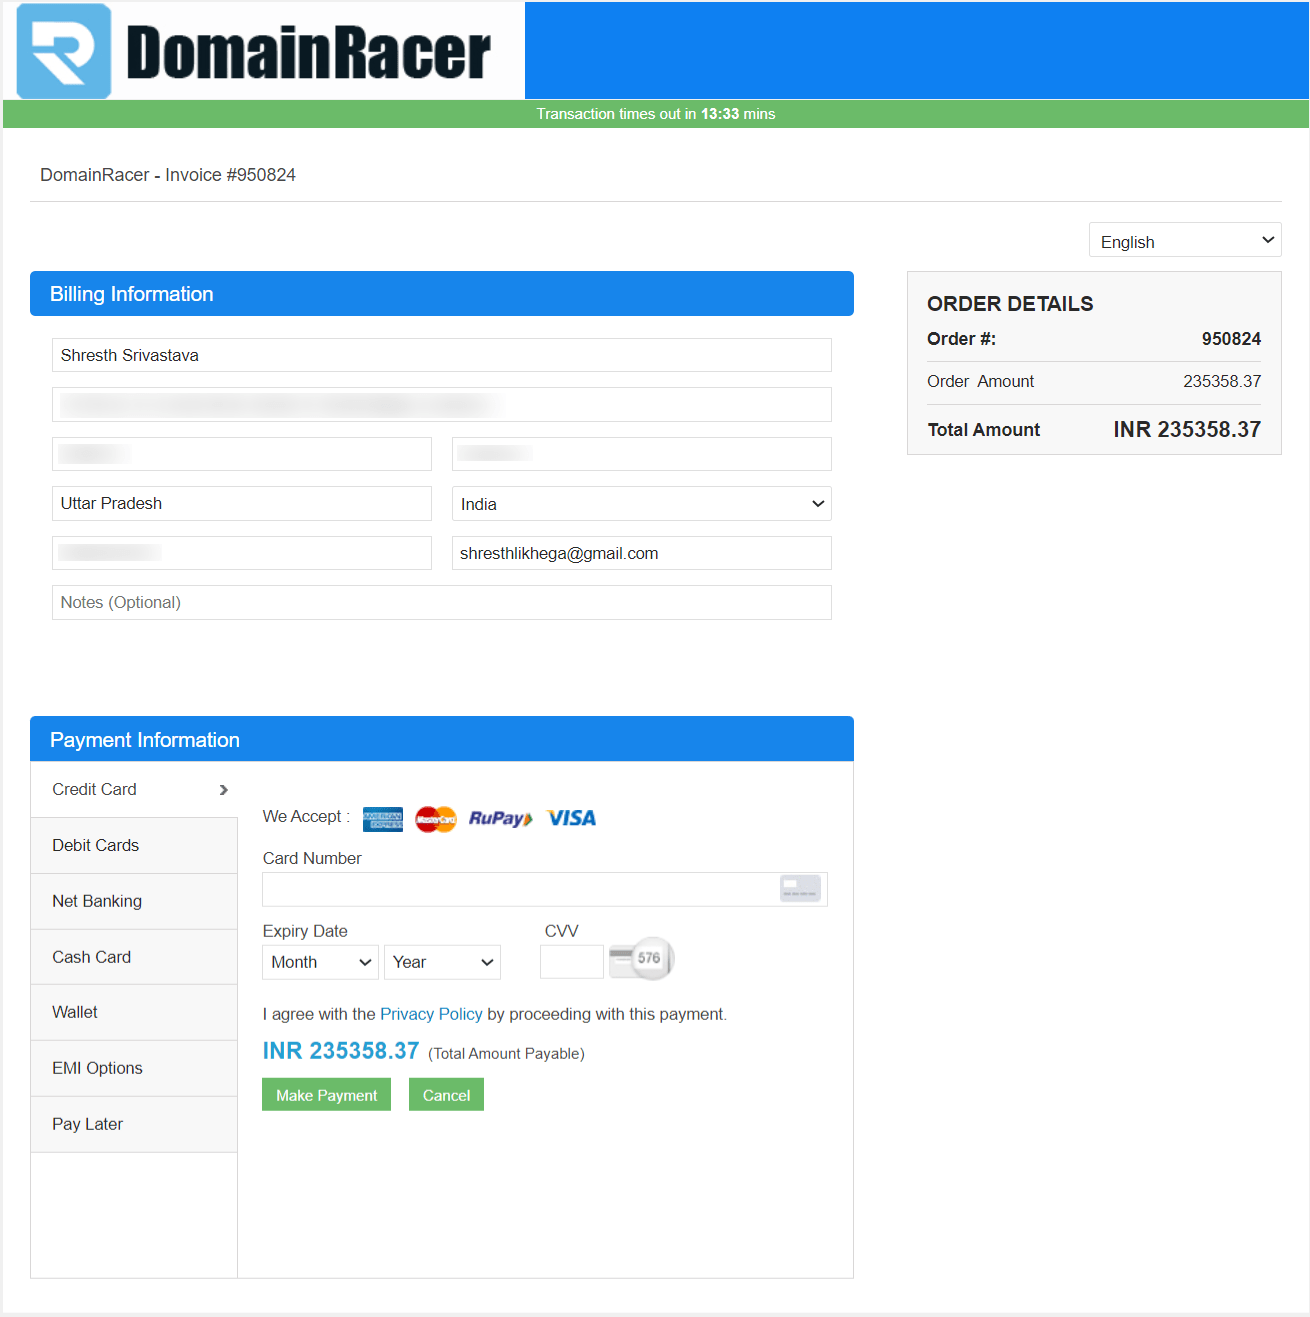Open the country selector showing India
This screenshot has width=1310, height=1317.
[x=641, y=503]
